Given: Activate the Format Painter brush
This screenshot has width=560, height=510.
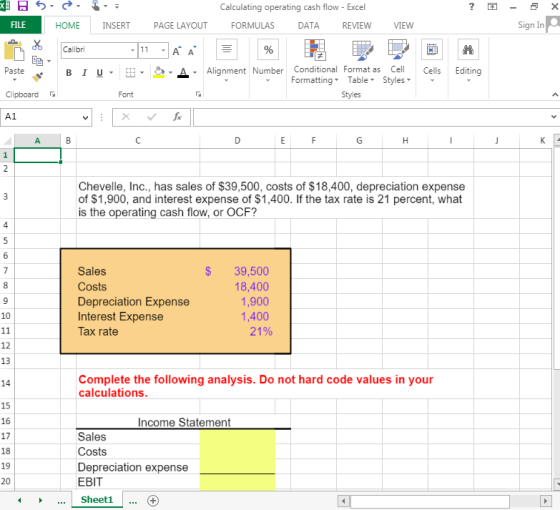Looking at the screenshot, I should coord(37,77).
